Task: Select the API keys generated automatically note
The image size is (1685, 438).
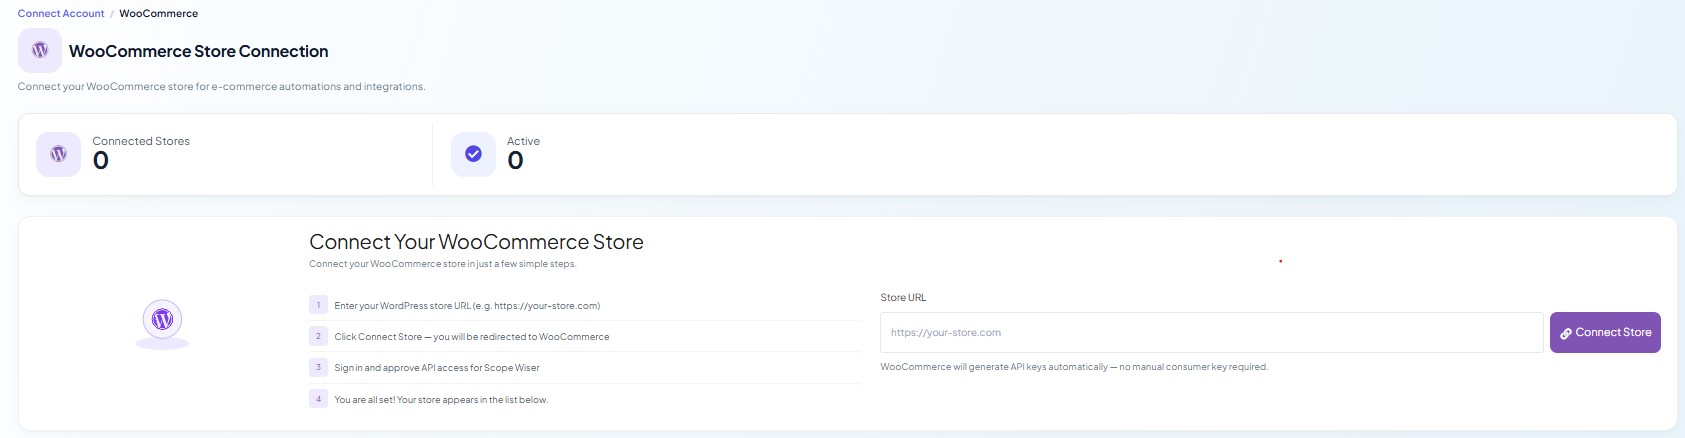Action: click(1074, 367)
